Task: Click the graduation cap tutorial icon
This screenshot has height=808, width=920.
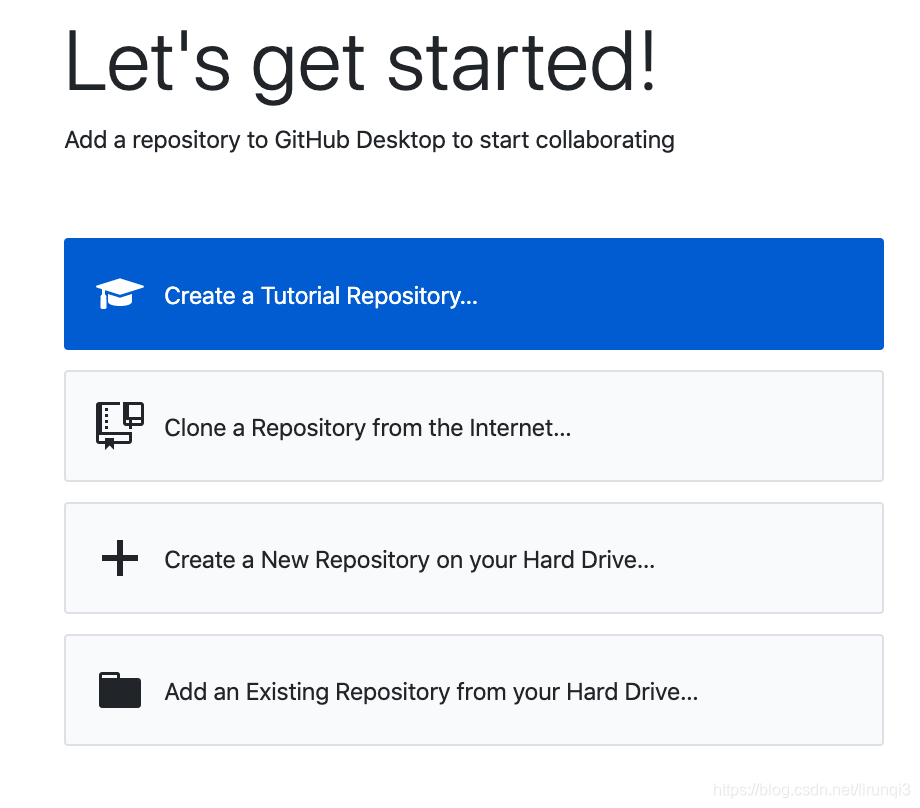Action: click(120, 293)
